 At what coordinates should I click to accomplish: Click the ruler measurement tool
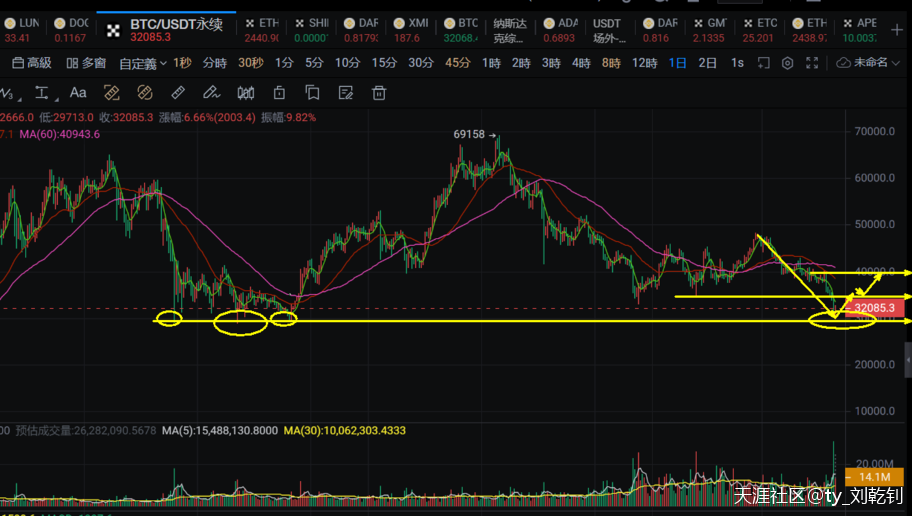click(178, 93)
